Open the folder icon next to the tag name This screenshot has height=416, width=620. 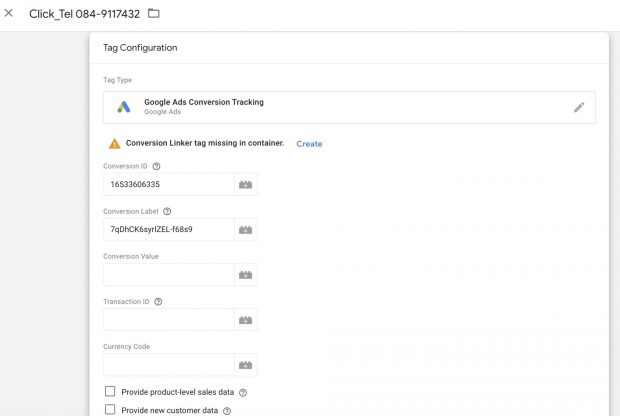pyautogui.click(x=153, y=13)
